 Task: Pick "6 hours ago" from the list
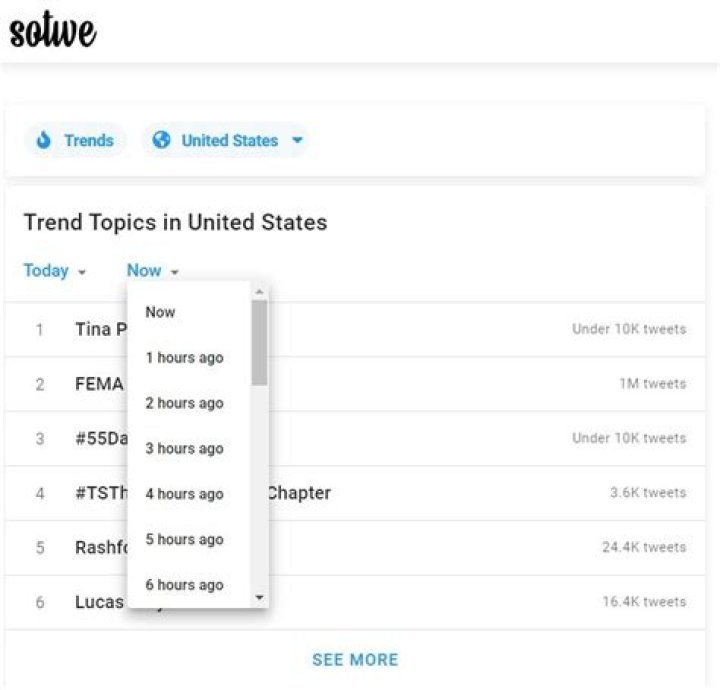point(184,585)
